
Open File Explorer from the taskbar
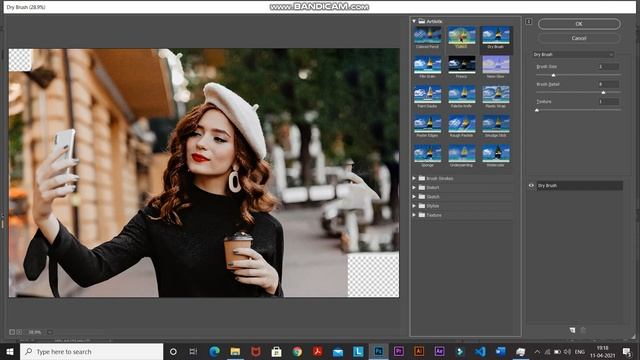[x=235, y=351]
